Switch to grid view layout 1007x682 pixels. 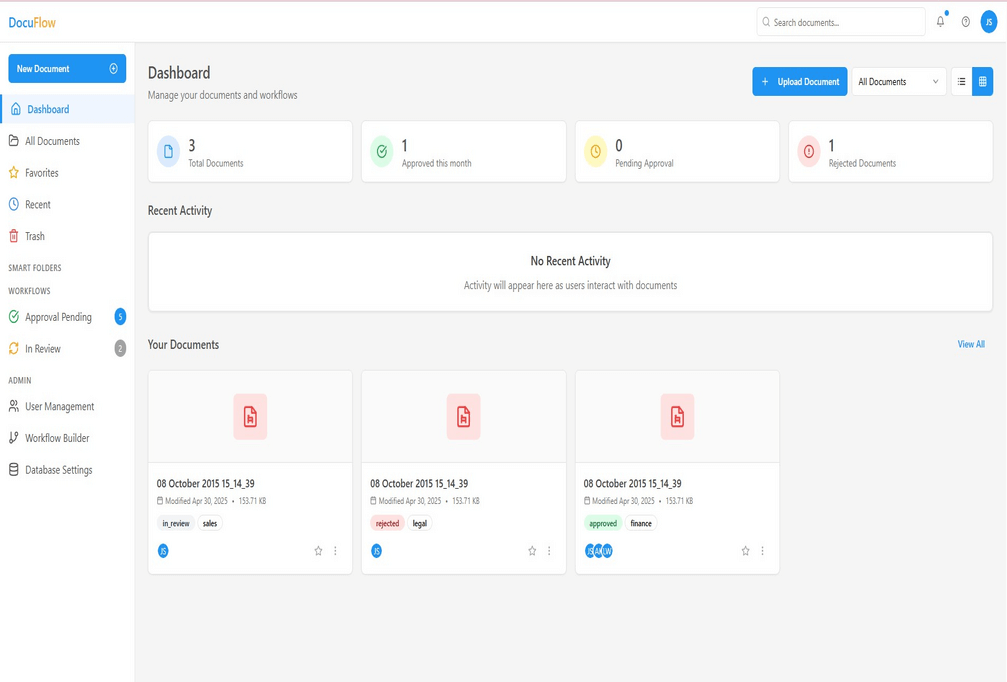point(983,82)
